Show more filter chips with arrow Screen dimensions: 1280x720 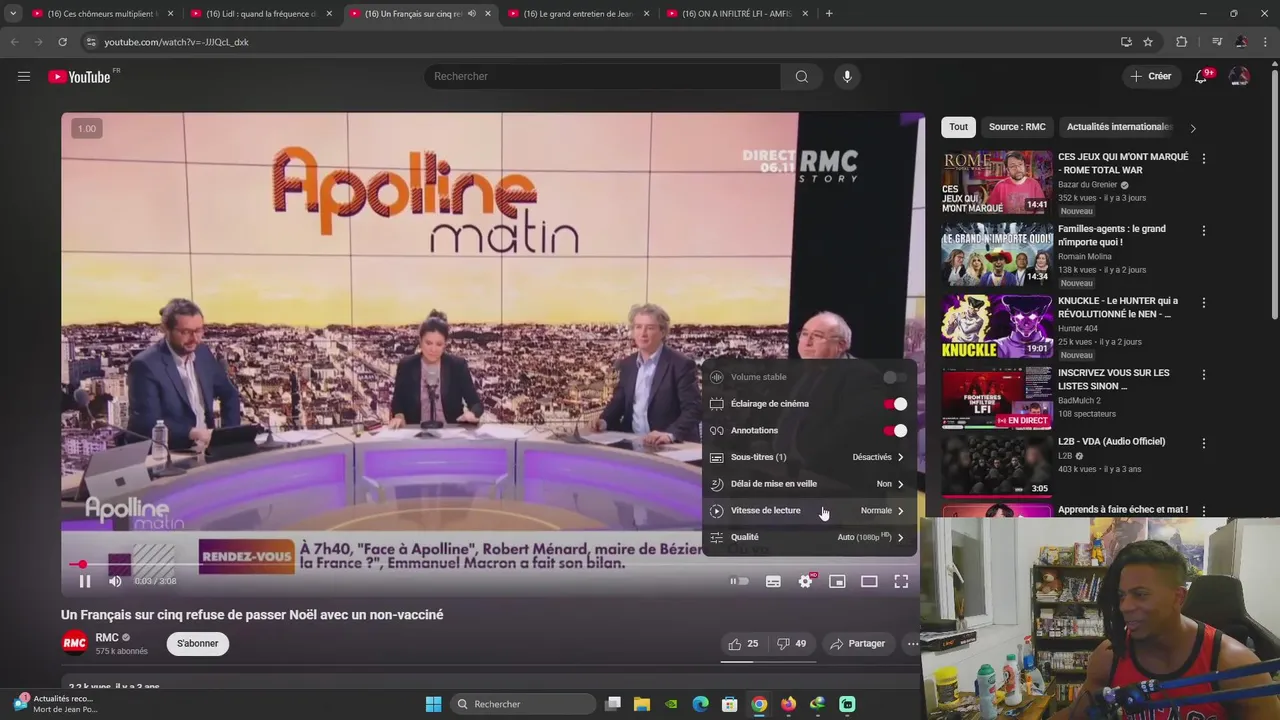tap(1192, 128)
